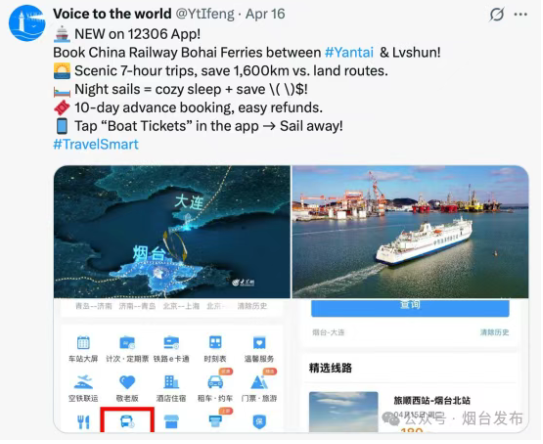Image resolution: width=543 pixels, height=444 pixels.
Task: Open the Voice to the world profile avatar
Action: coord(27,23)
